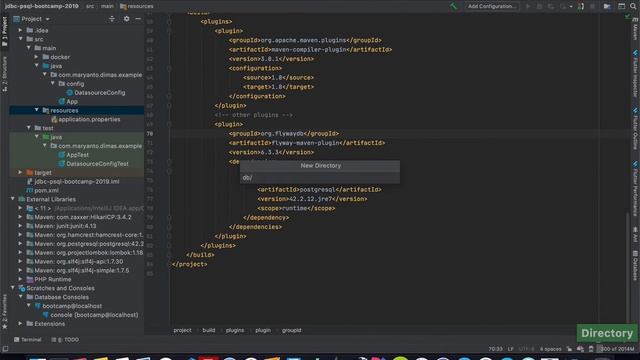
Task: Collapse the main folder
Action: click(x=29, y=48)
